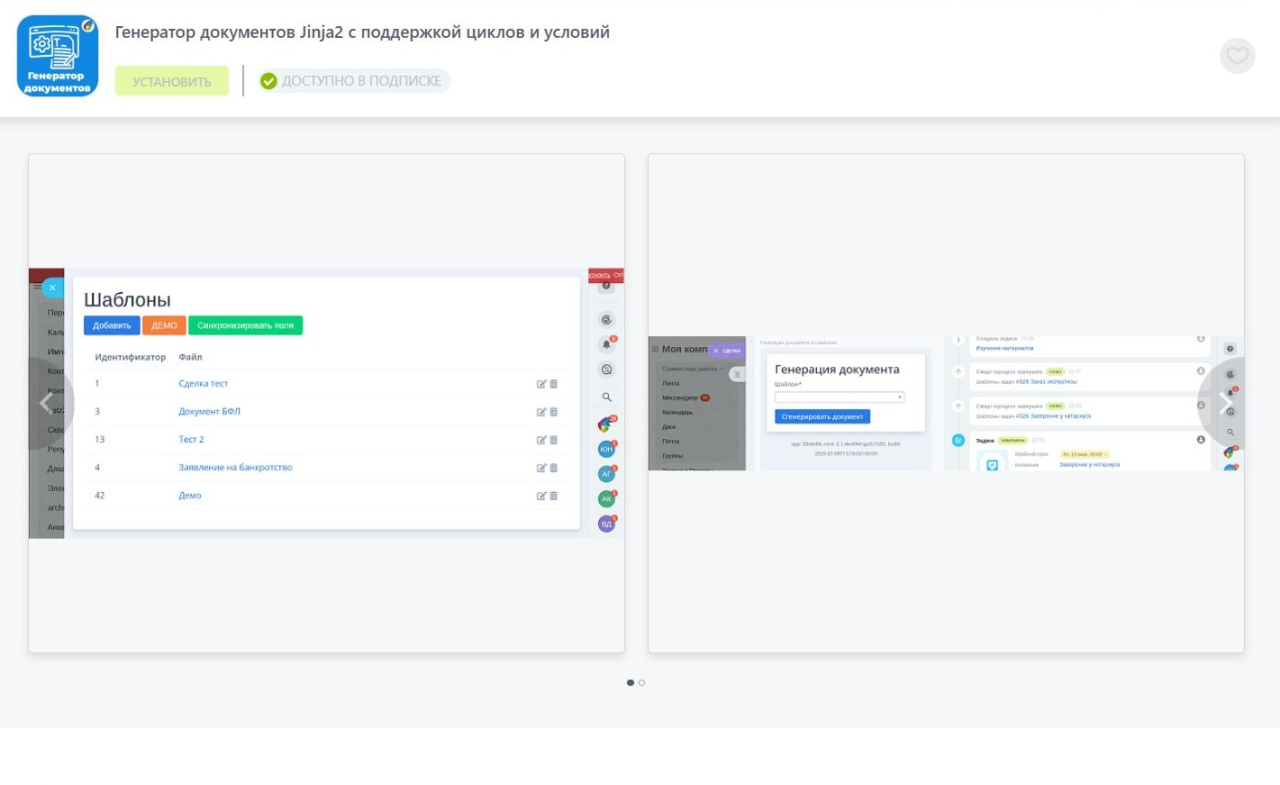
Task: Click the orange ДЕМО button
Action: coord(164,326)
